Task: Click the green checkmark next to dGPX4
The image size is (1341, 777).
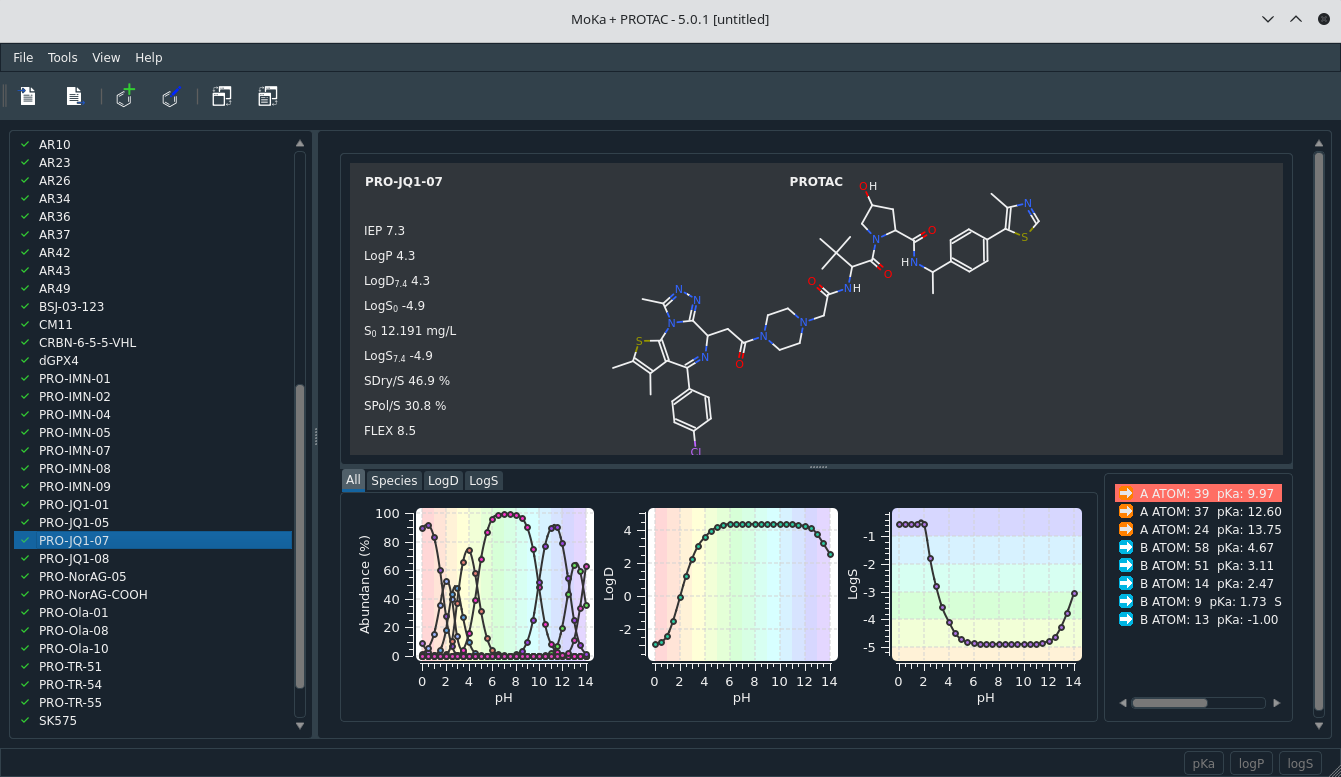Action: [x=25, y=360]
